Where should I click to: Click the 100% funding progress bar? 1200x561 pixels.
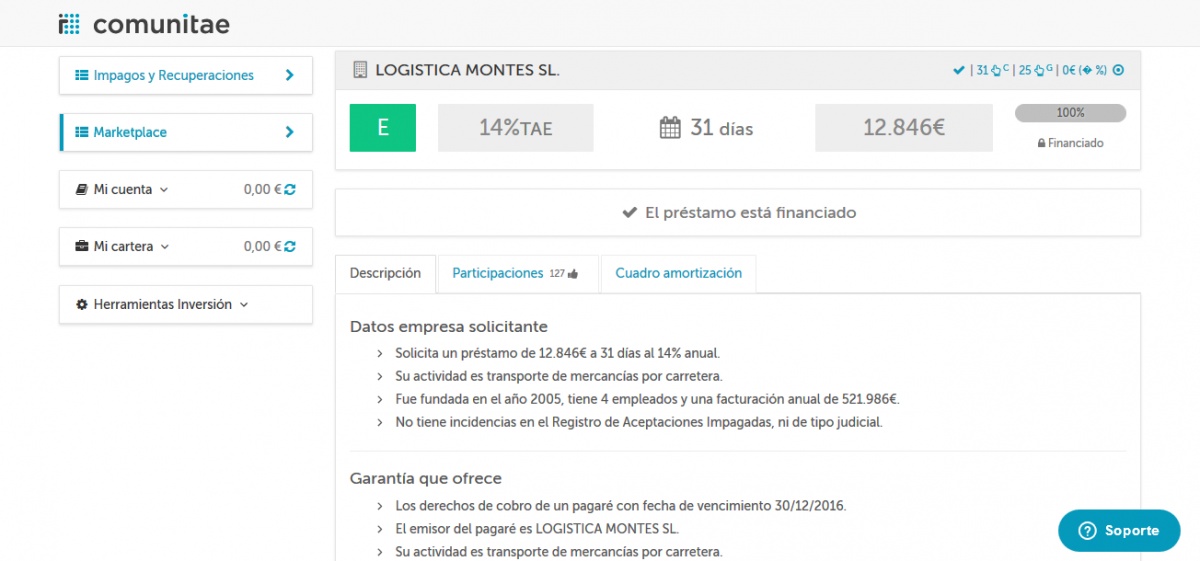[1070, 113]
